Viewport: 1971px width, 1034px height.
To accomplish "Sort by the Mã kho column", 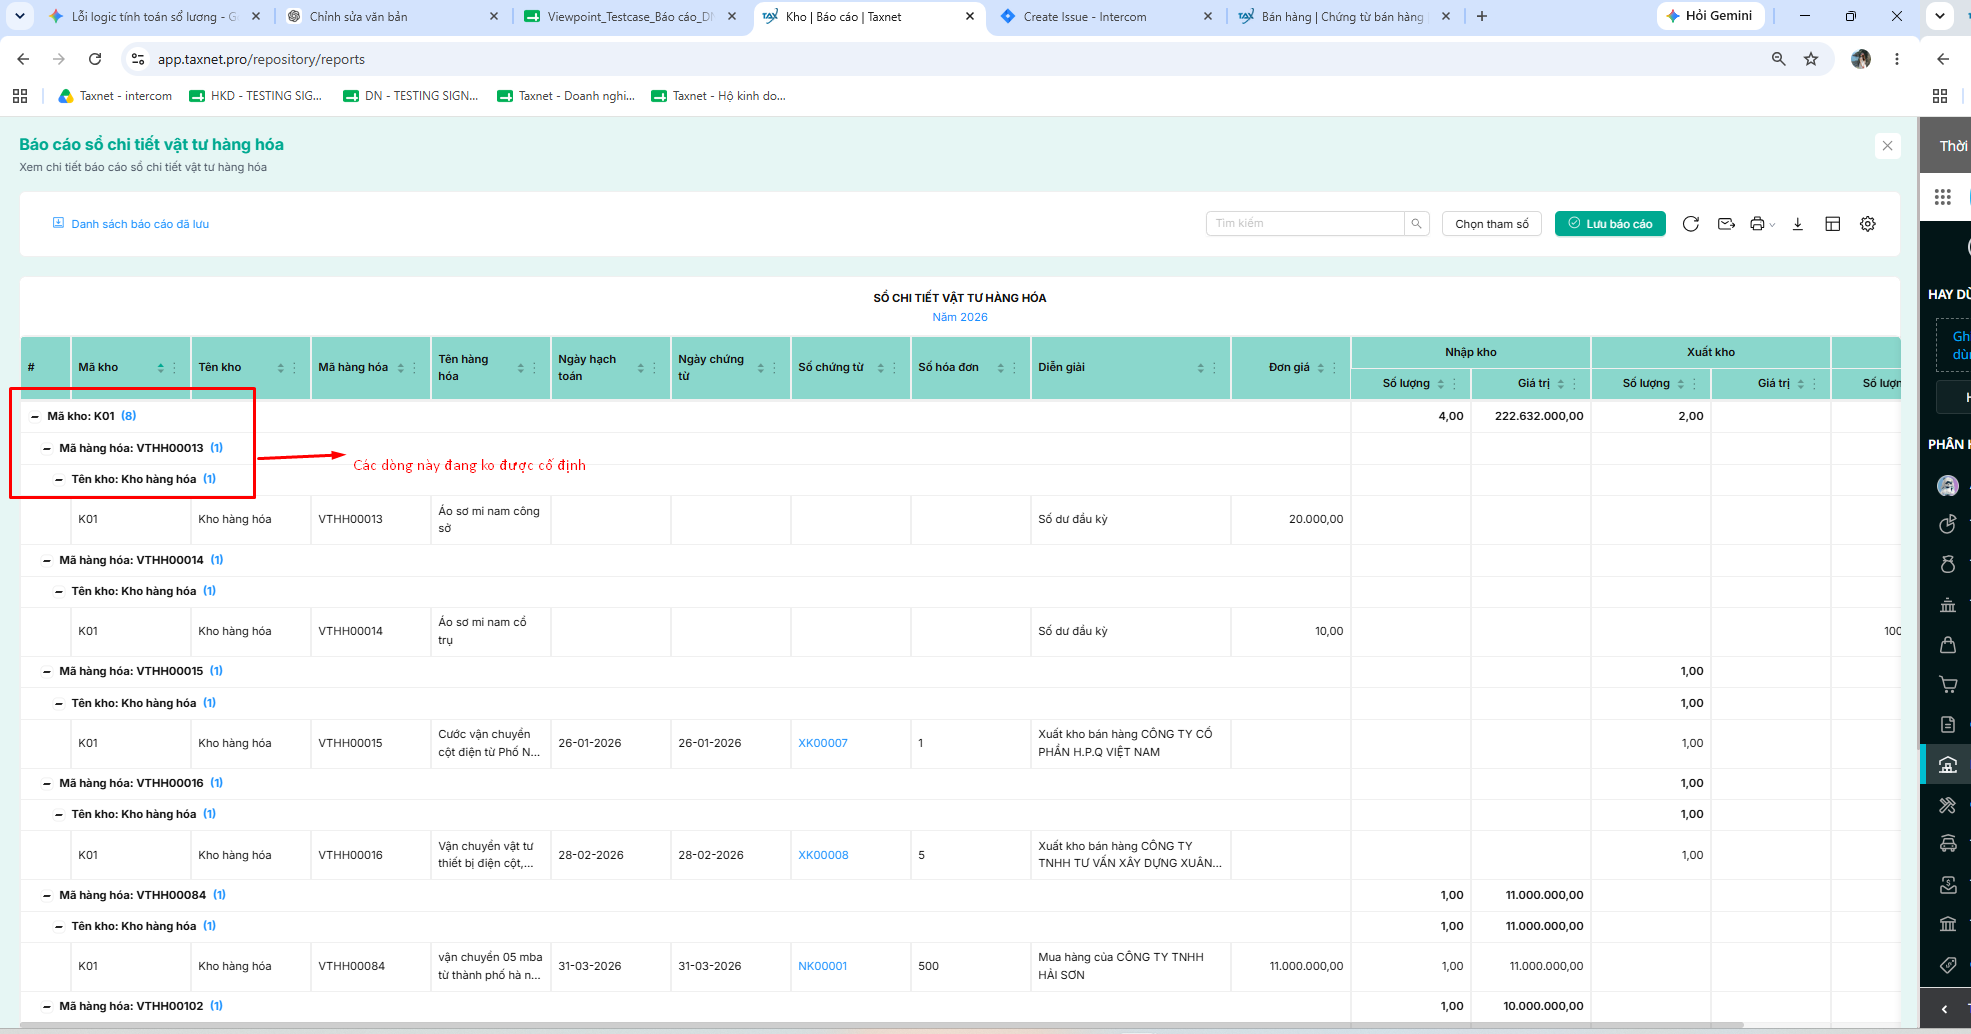I will click(160, 368).
